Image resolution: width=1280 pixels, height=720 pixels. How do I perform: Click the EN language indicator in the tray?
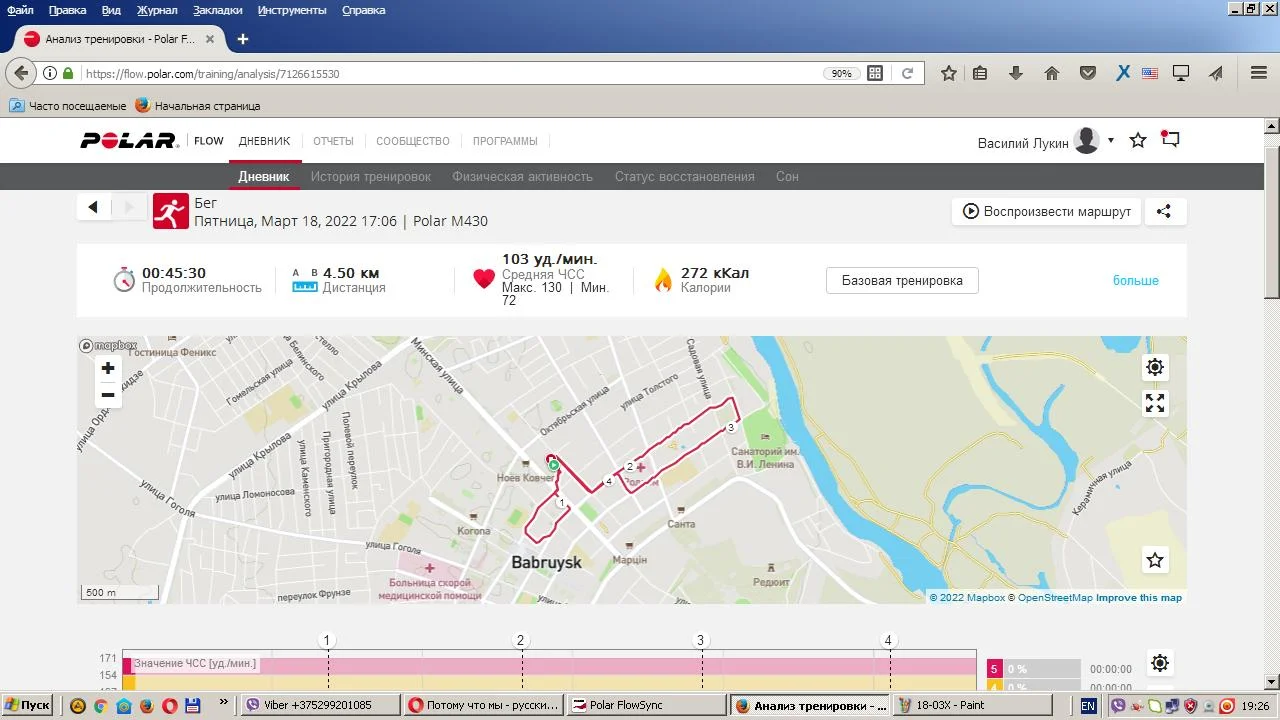click(1088, 705)
